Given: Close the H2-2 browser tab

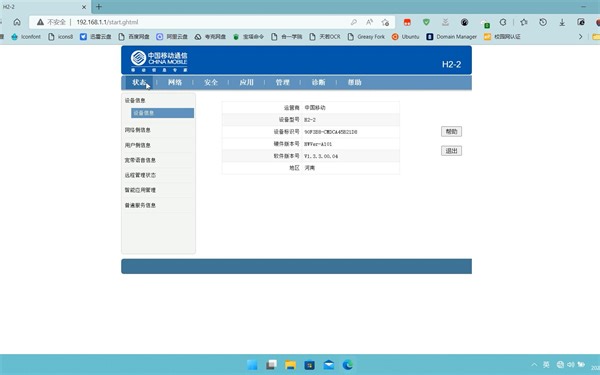Looking at the screenshot, I should pos(84,7).
